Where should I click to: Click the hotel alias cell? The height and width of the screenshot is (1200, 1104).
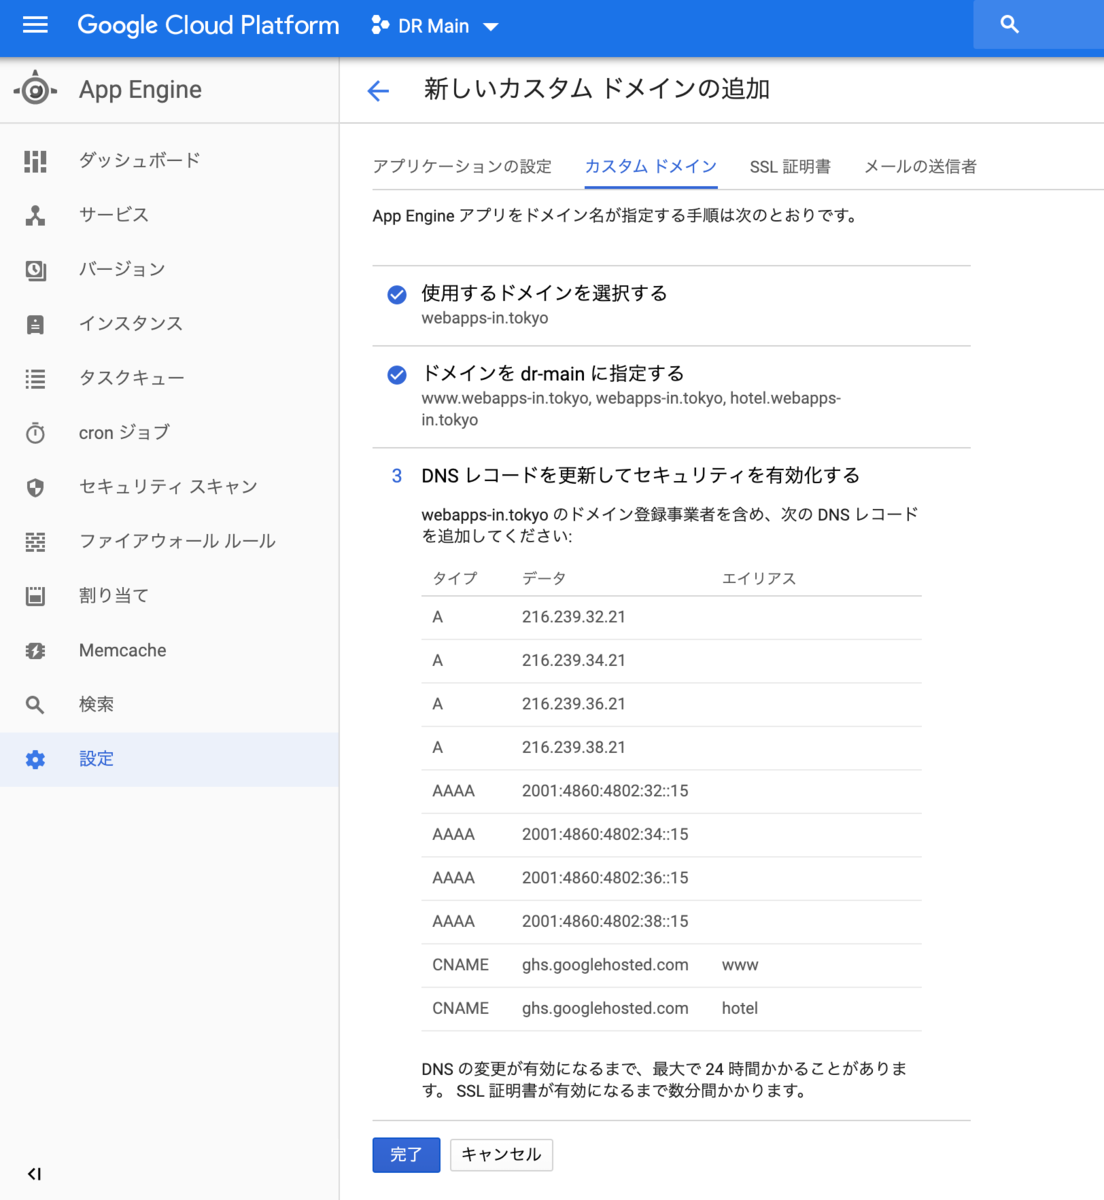point(740,1009)
